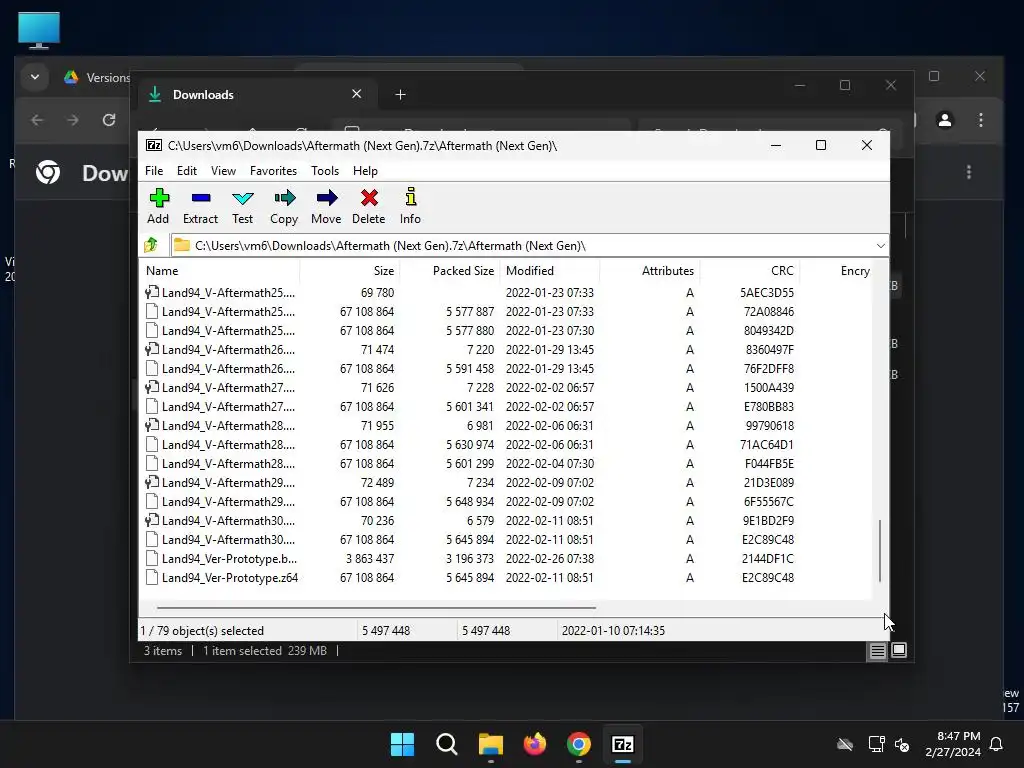Image resolution: width=1024 pixels, height=768 pixels.
Task: Select the file with CRC 5AEC3D55
Action: coord(505,293)
